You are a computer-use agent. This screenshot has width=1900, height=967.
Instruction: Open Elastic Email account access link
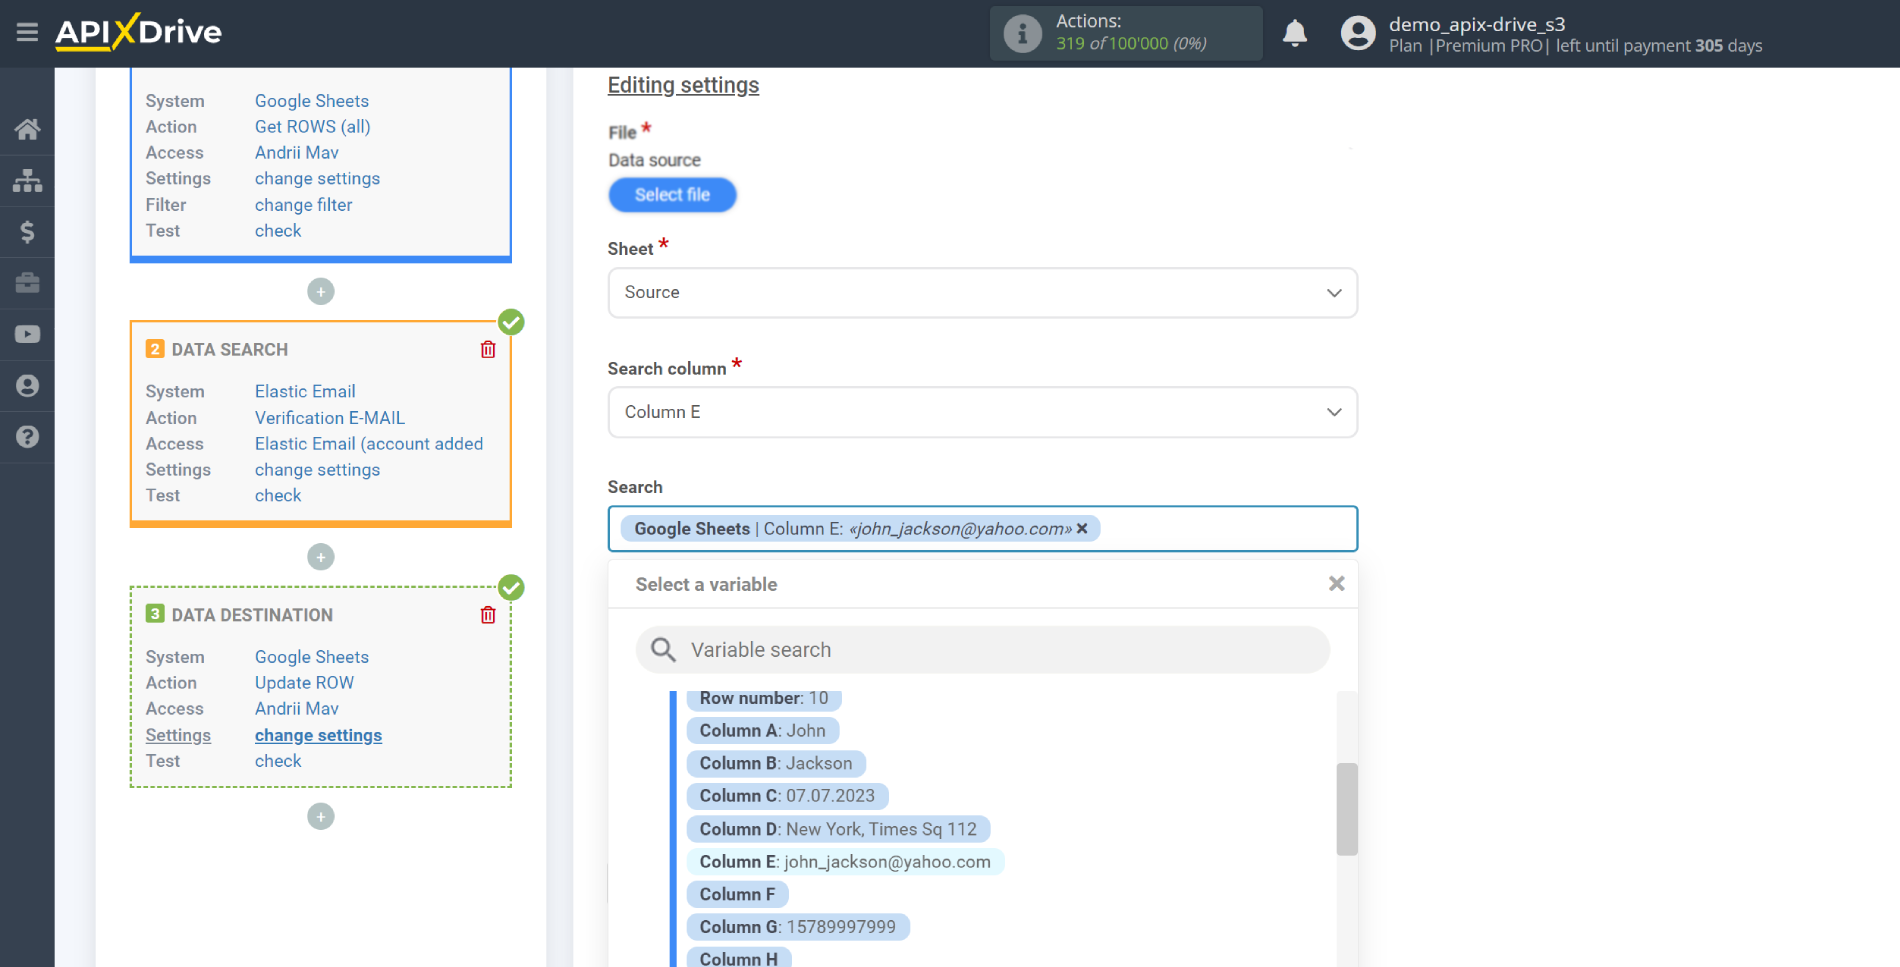point(369,444)
